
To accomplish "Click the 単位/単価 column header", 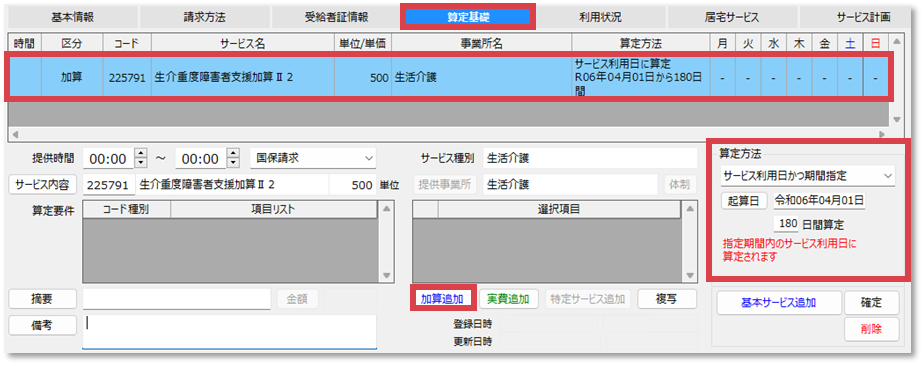I will click(x=363, y=44).
